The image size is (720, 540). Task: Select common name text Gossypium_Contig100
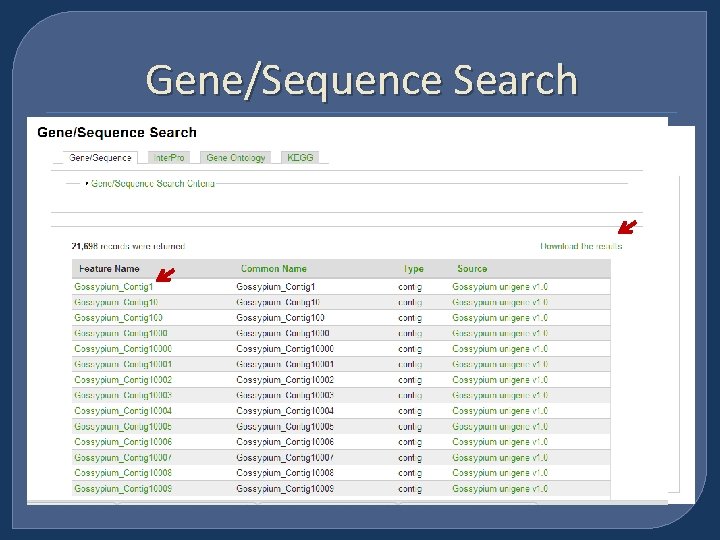281,318
